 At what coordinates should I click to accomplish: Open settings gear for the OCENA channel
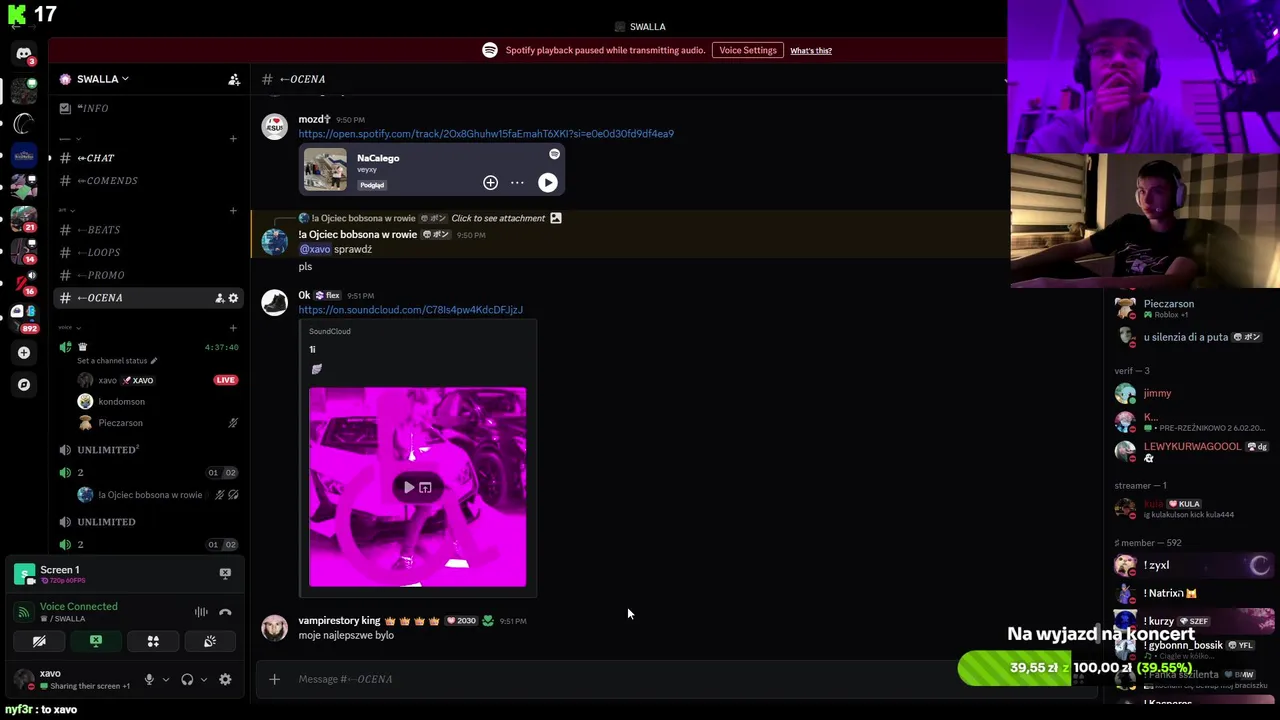[x=234, y=298]
